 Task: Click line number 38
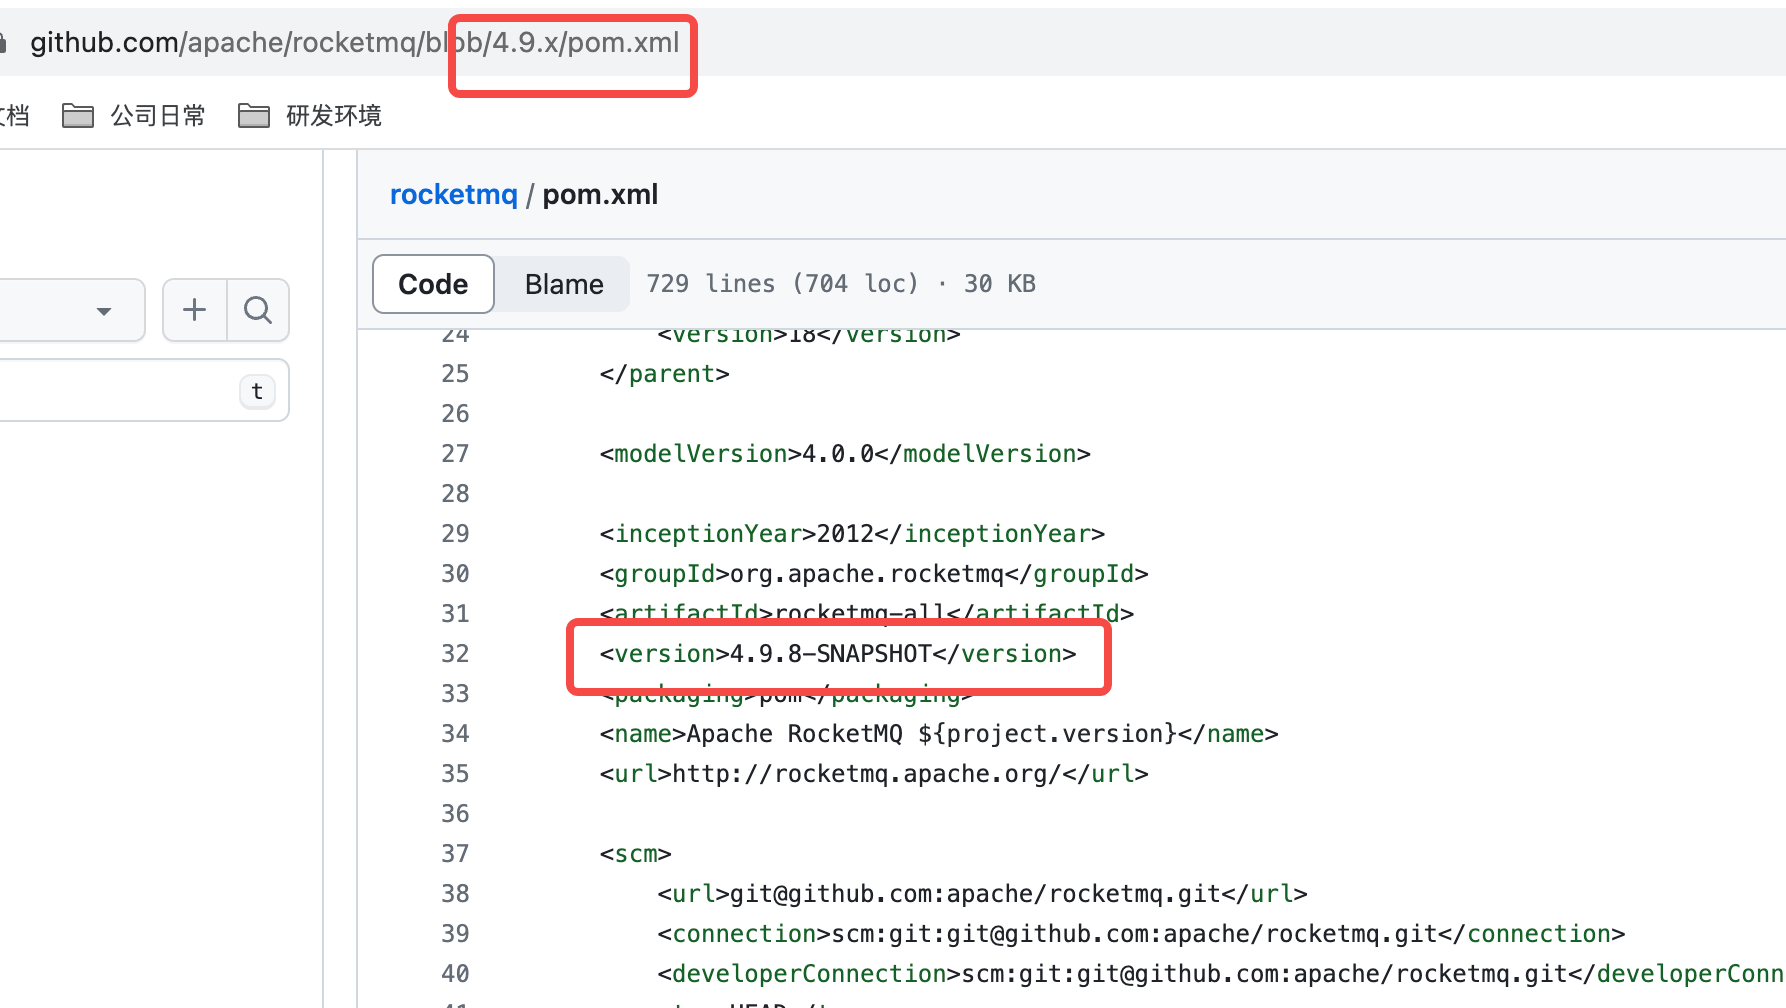click(455, 894)
